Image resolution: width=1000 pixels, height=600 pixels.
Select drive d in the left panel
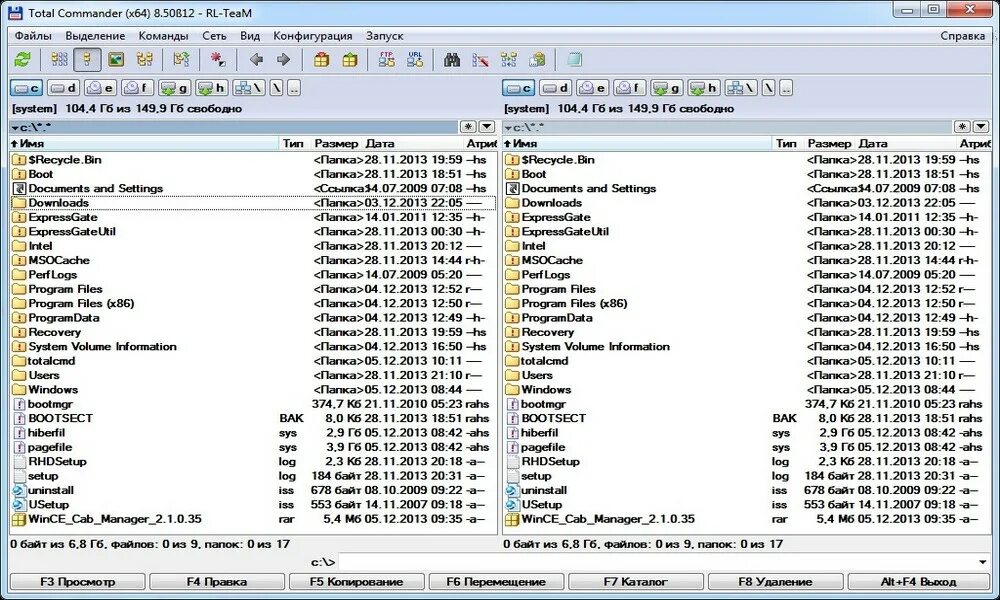point(64,88)
